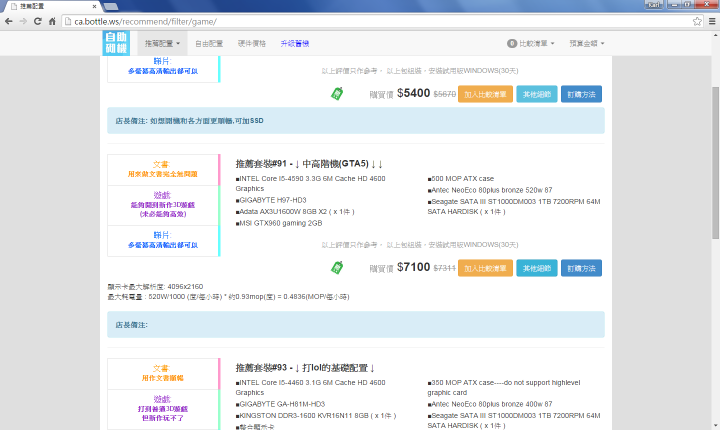The width and height of the screenshot is (720, 430).
Task: Click 訂購方法 for the $7100 set
Action: [x=581, y=268]
